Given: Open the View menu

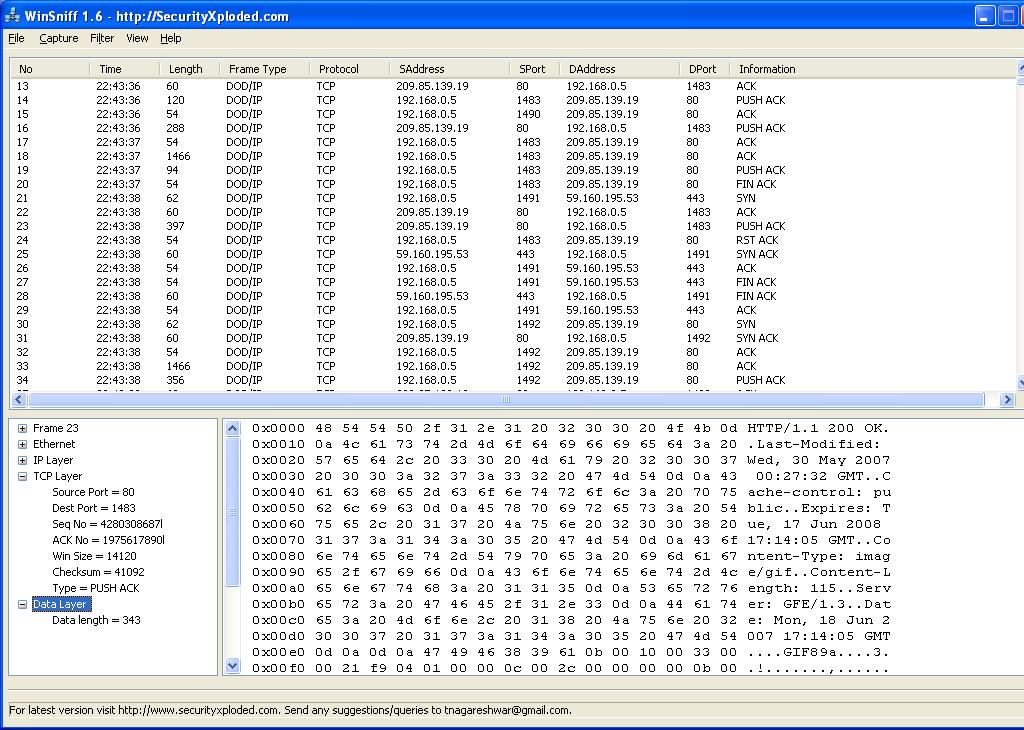Looking at the screenshot, I should (x=137, y=38).
